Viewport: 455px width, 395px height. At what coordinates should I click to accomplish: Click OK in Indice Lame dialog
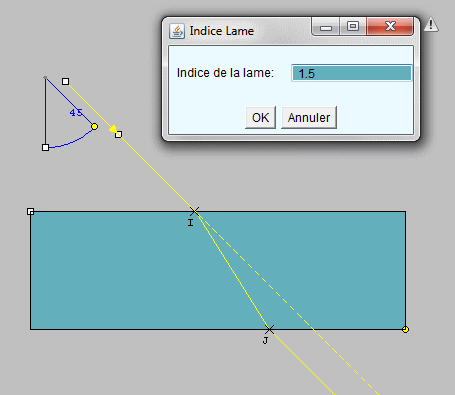coord(260,118)
